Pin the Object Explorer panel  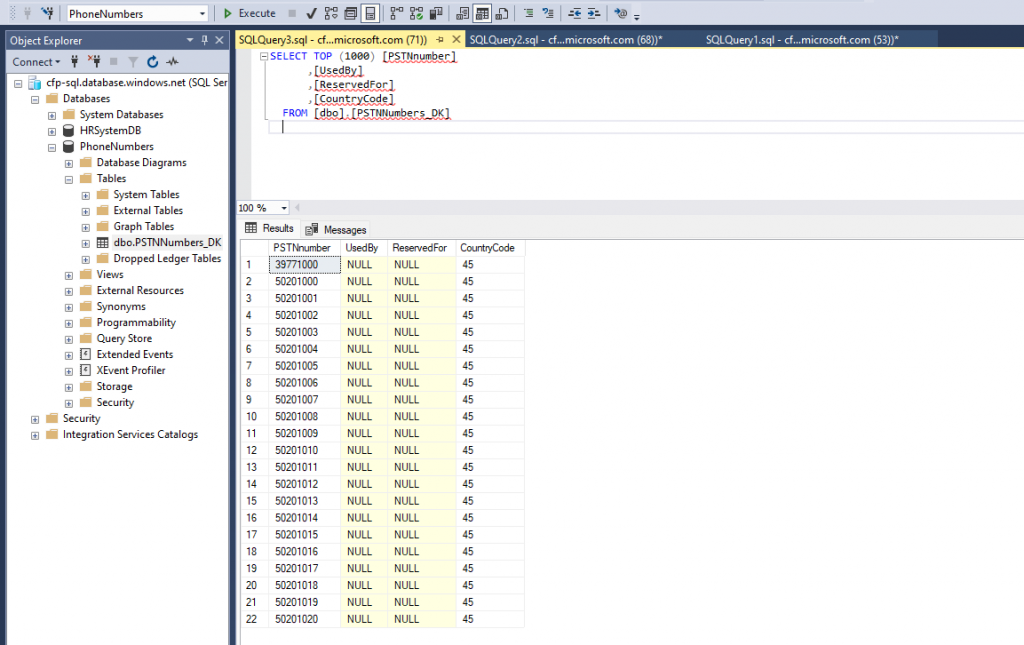205,40
